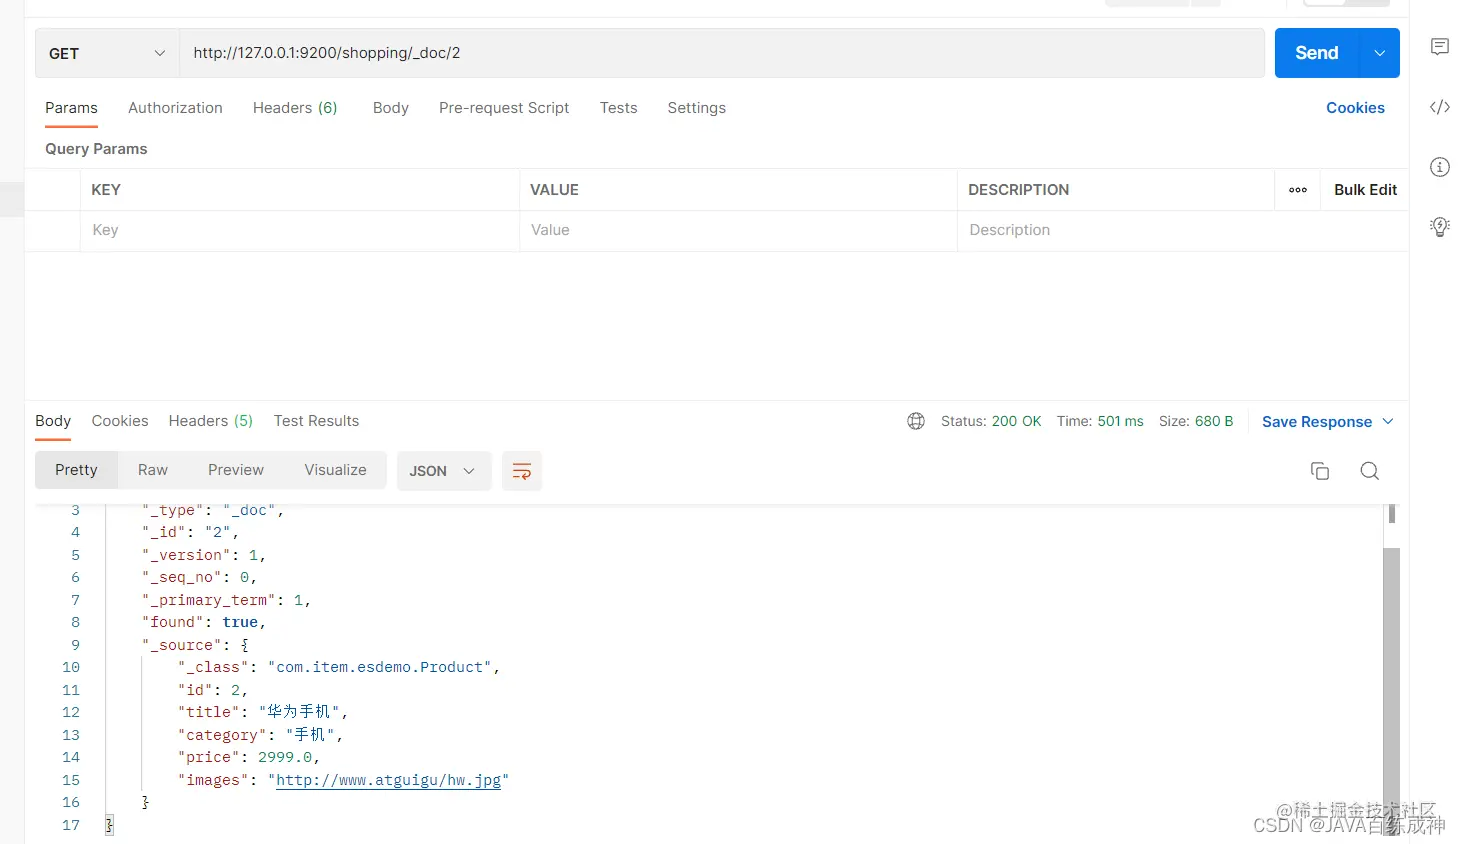1460x844 pixels.
Task: Click the "_primary_term": 1 line
Action: (x=226, y=600)
